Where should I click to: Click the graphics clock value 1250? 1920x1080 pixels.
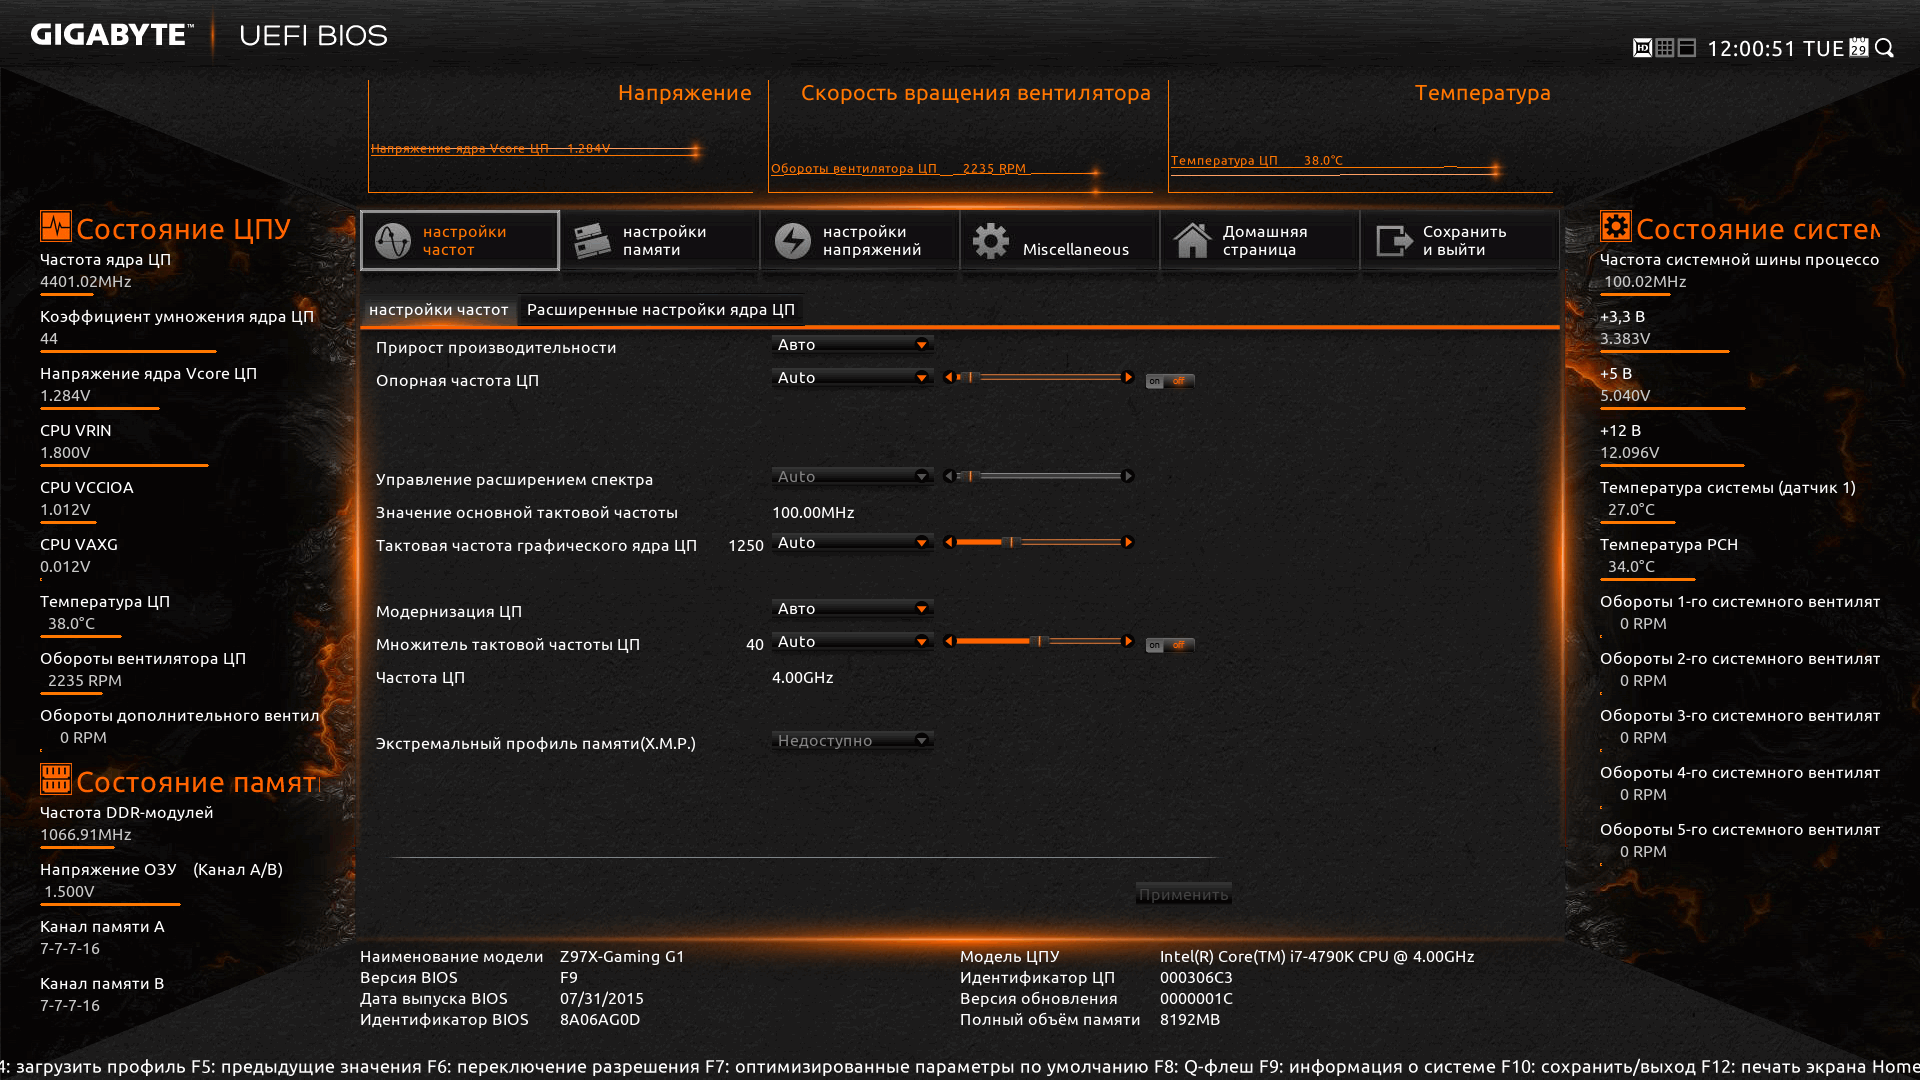tap(746, 546)
